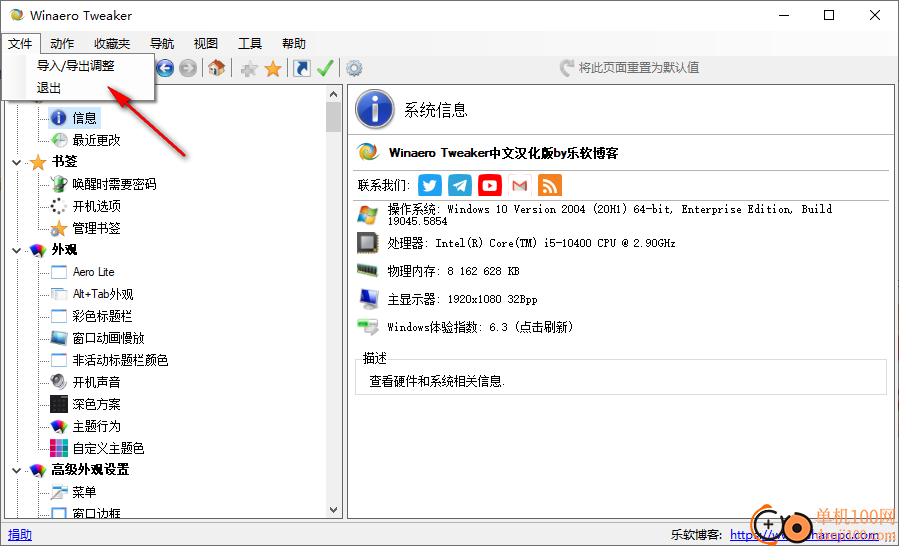
Task: Collapse the 外观 tree category
Action: point(15,251)
